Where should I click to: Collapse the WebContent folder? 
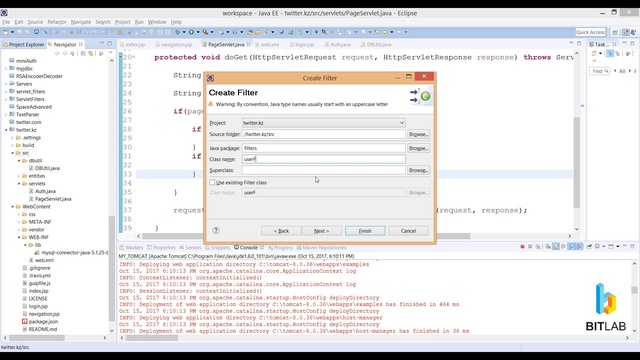point(13,207)
